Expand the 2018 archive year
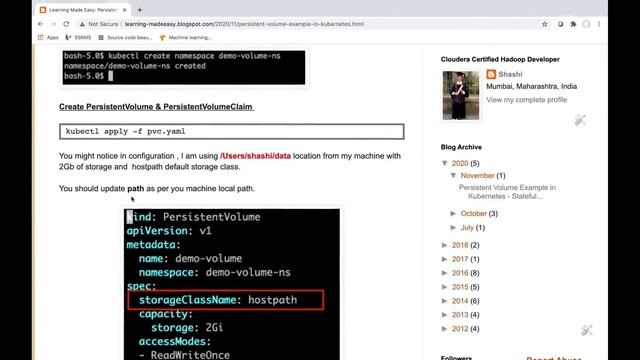This screenshot has height=360, width=640. pos(445,245)
